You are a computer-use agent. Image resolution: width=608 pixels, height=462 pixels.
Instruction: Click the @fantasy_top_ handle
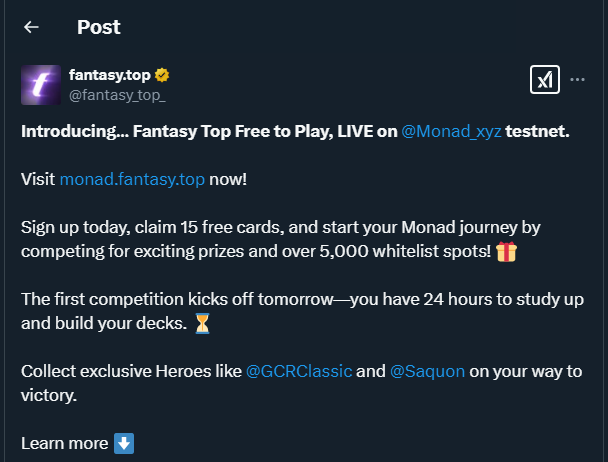click(x=117, y=94)
